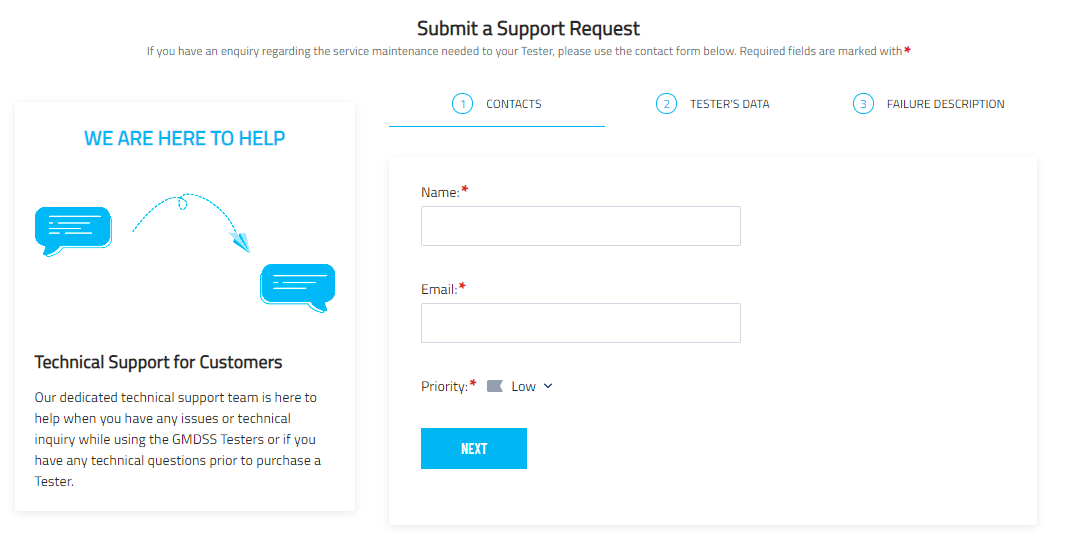Click the step 2 circle icon
1083x545 pixels.
666,104
